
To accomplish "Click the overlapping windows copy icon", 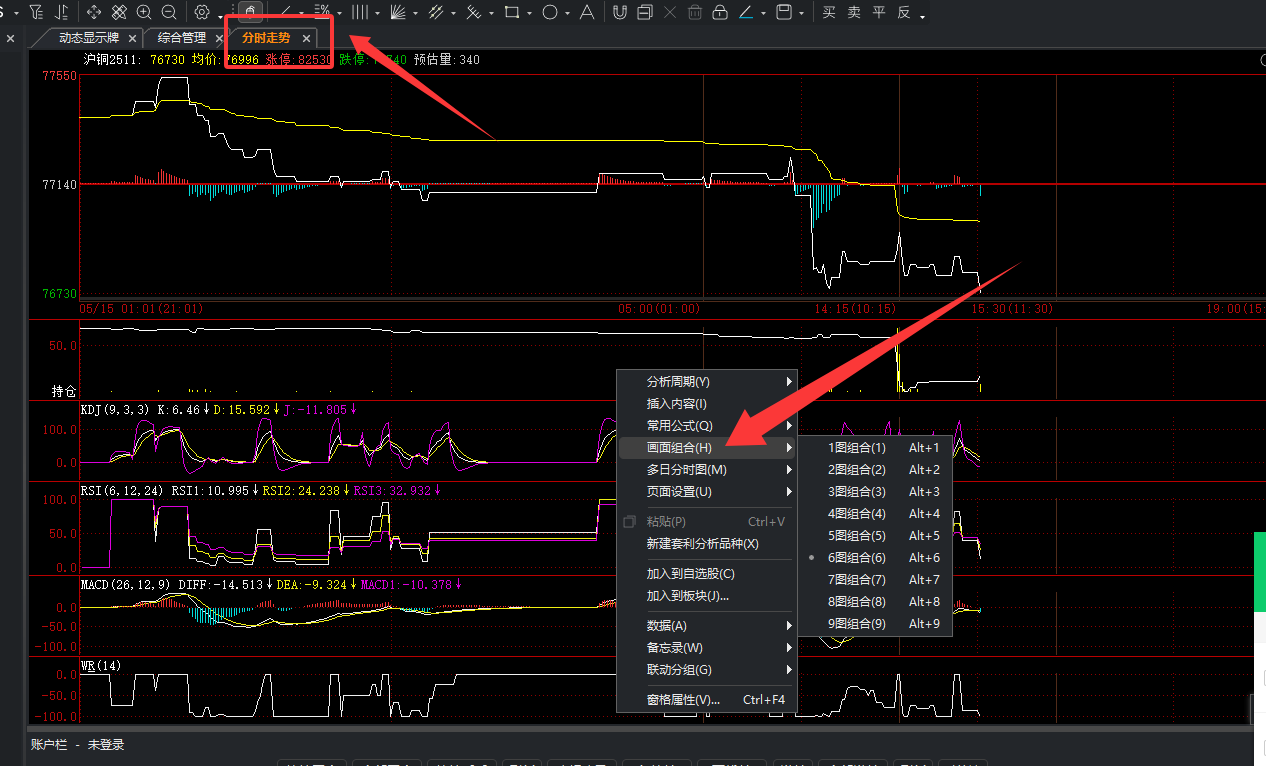I will pyautogui.click(x=645, y=12).
